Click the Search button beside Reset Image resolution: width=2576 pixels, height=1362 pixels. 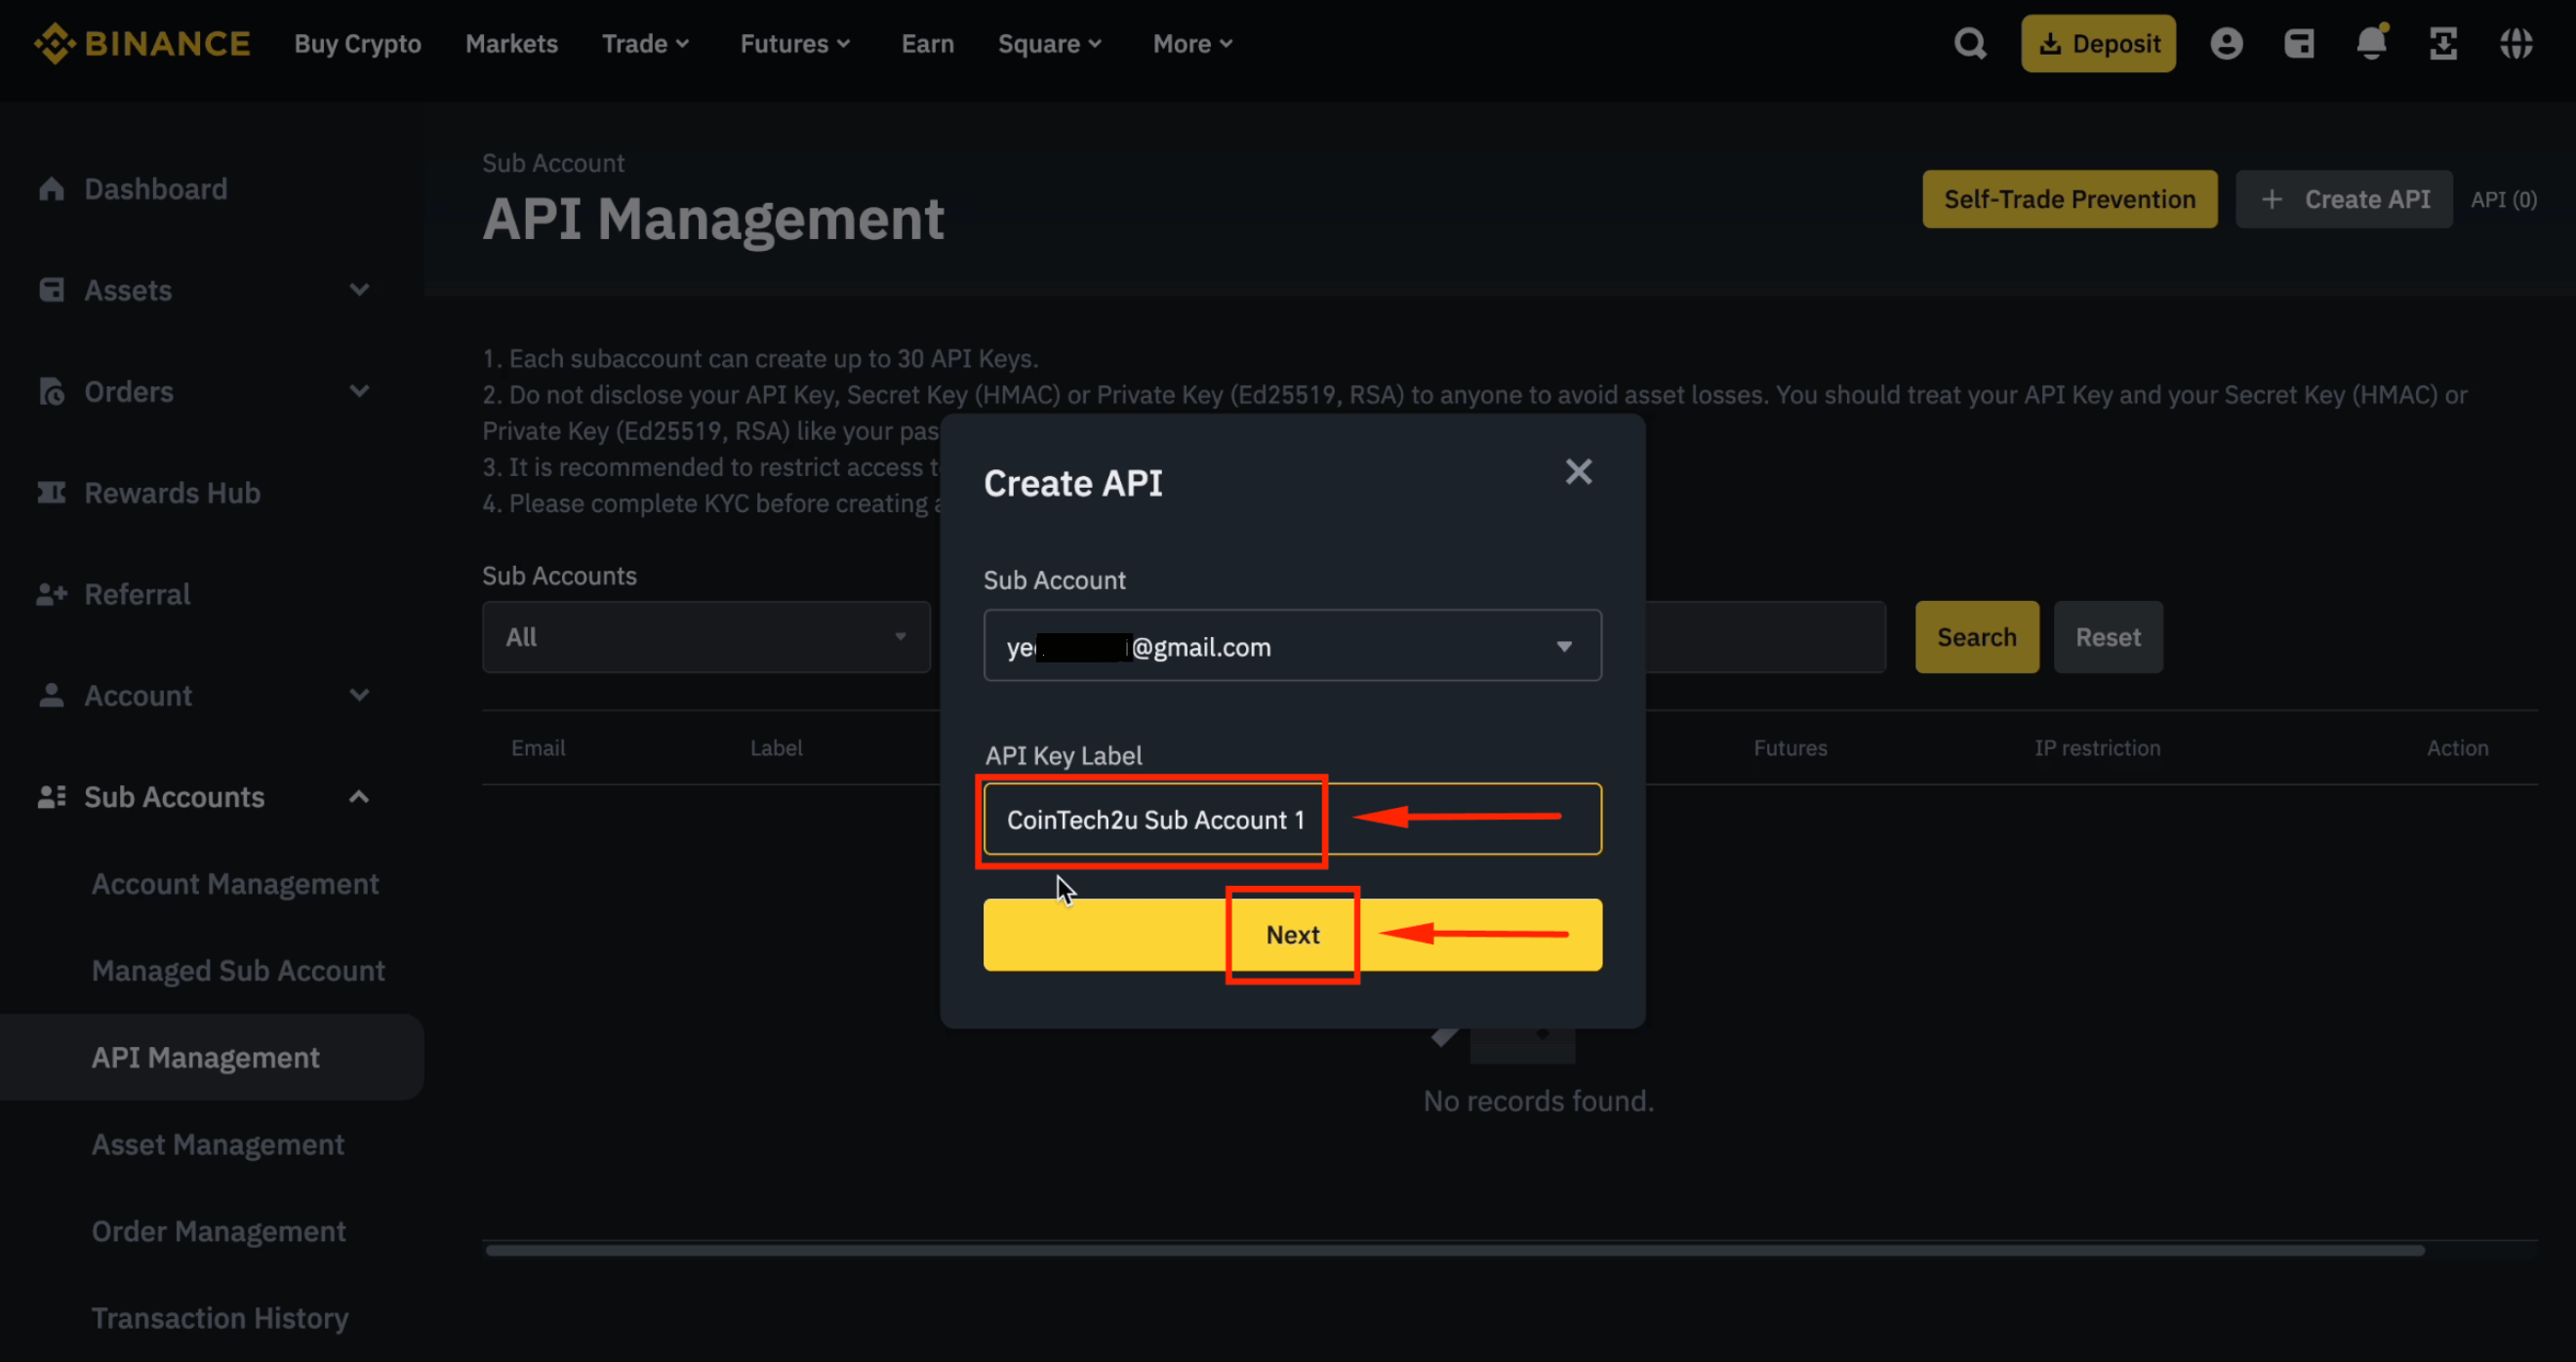click(1976, 637)
